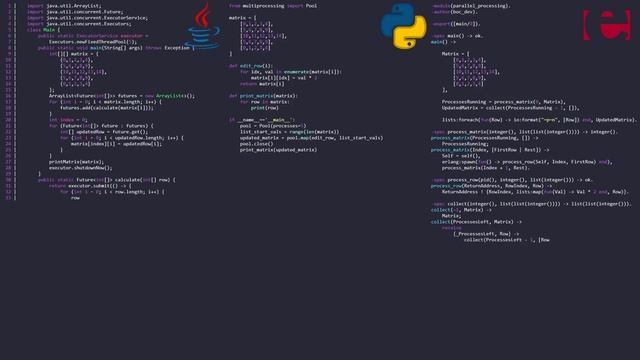The height and width of the screenshot is (360, 640).
Task: Click 'int[] updatedRow = future.get();' line
Action: (x=104, y=132)
